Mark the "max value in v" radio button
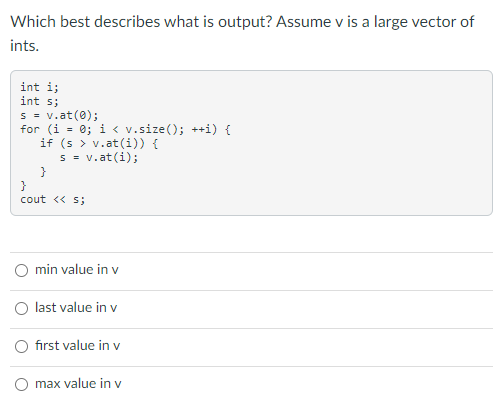The width and height of the screenshot is (502, 413). (21, 384)
